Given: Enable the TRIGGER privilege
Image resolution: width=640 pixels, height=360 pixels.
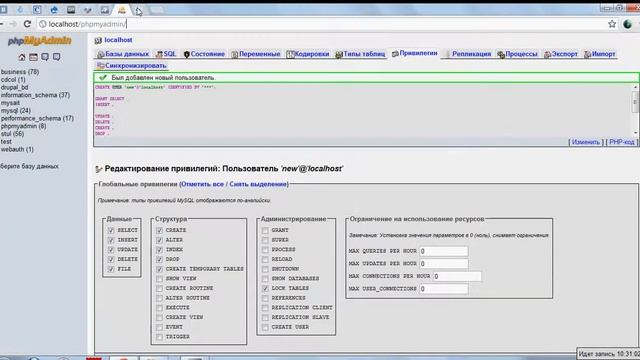Looking at the screenshot, I should (x=160, y=337).
